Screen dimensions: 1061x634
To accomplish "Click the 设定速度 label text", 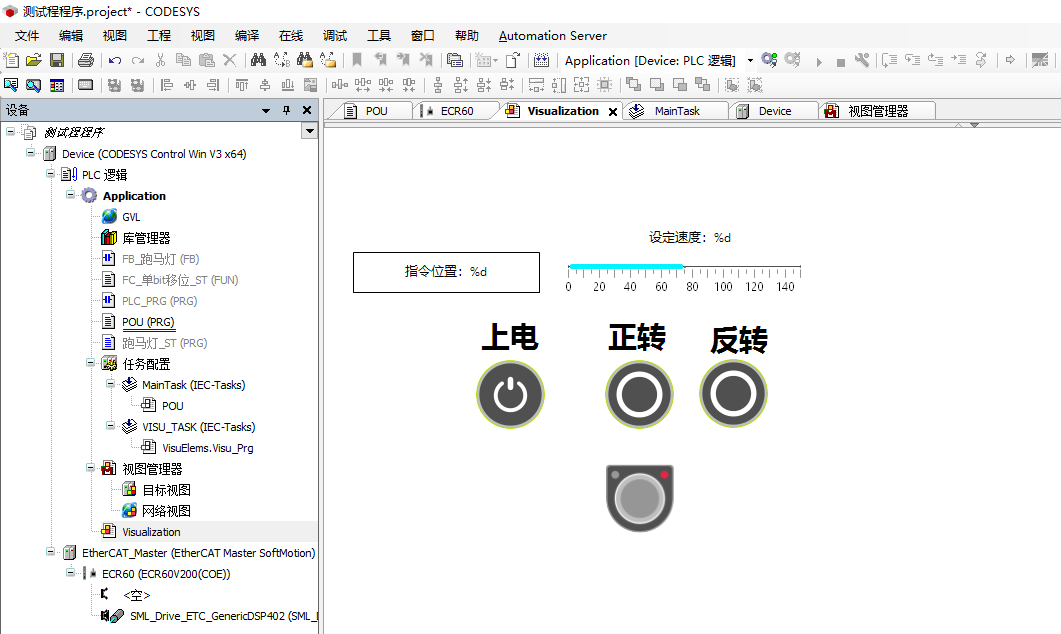I will [x=690, y=237].
